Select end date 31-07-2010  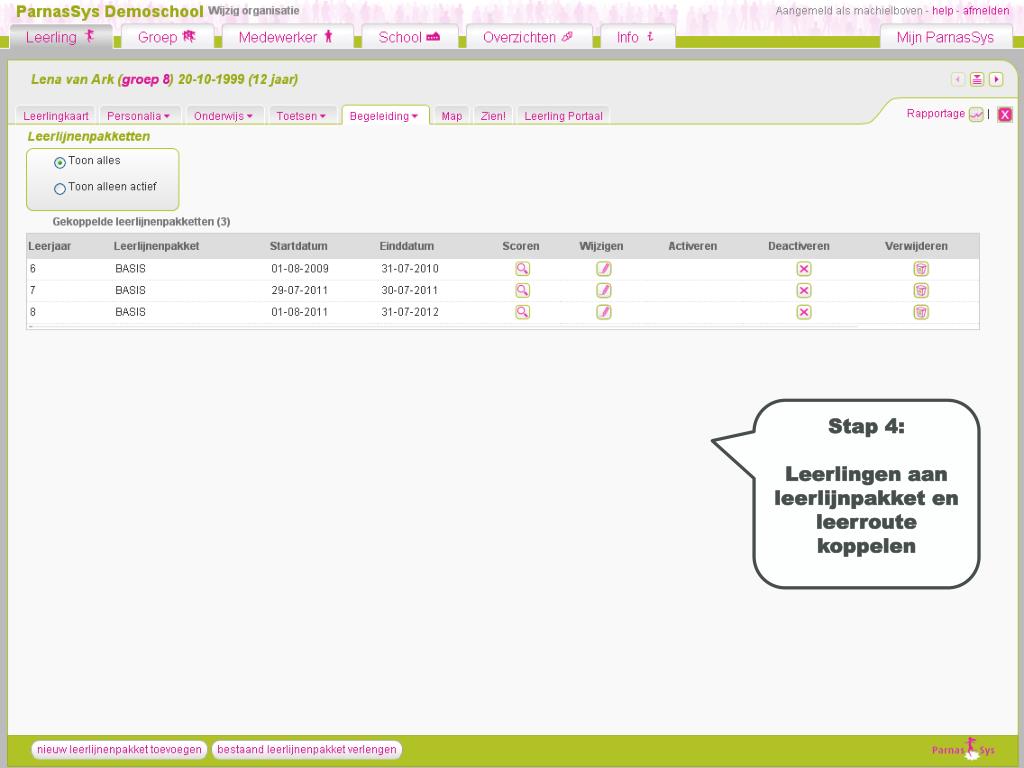click(409, 268)
